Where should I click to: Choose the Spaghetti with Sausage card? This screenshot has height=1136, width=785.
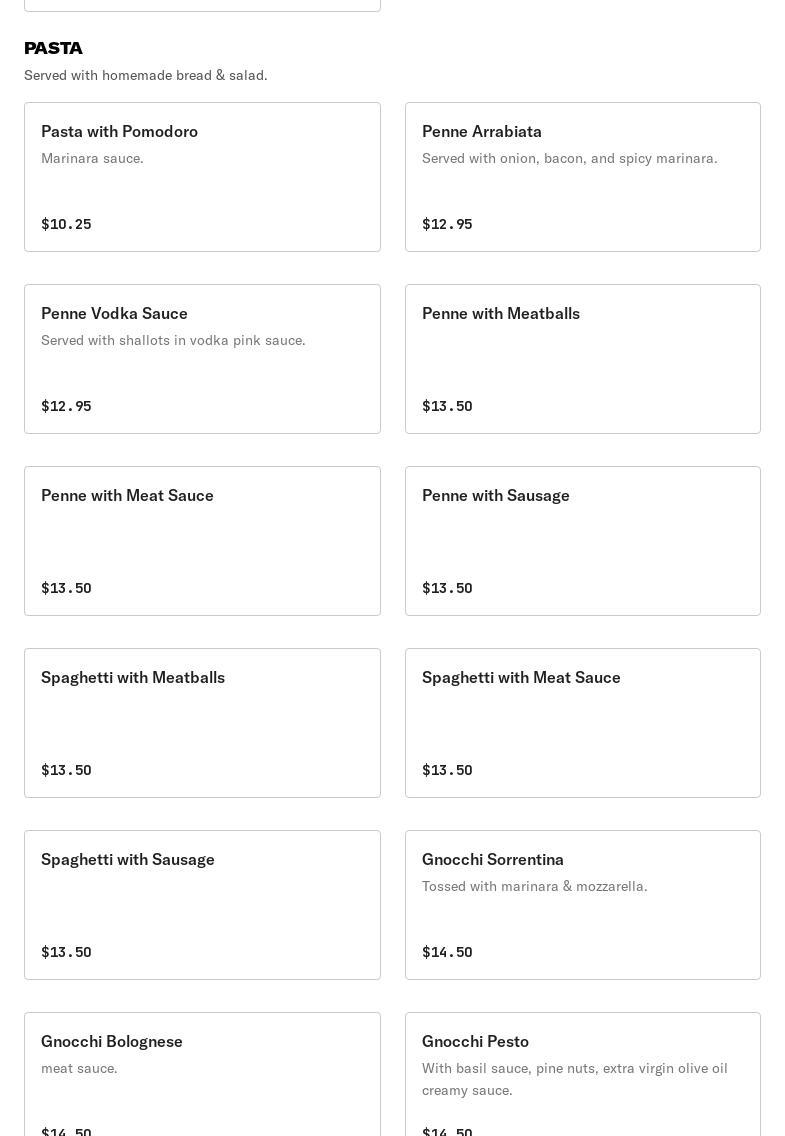pyautogui.click(x=202, y=905)
